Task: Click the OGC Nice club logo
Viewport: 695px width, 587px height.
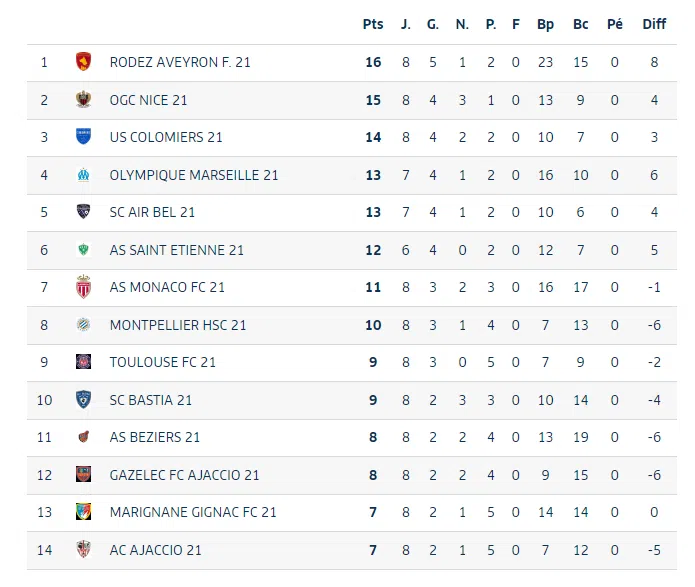Action: click(83, 100)
